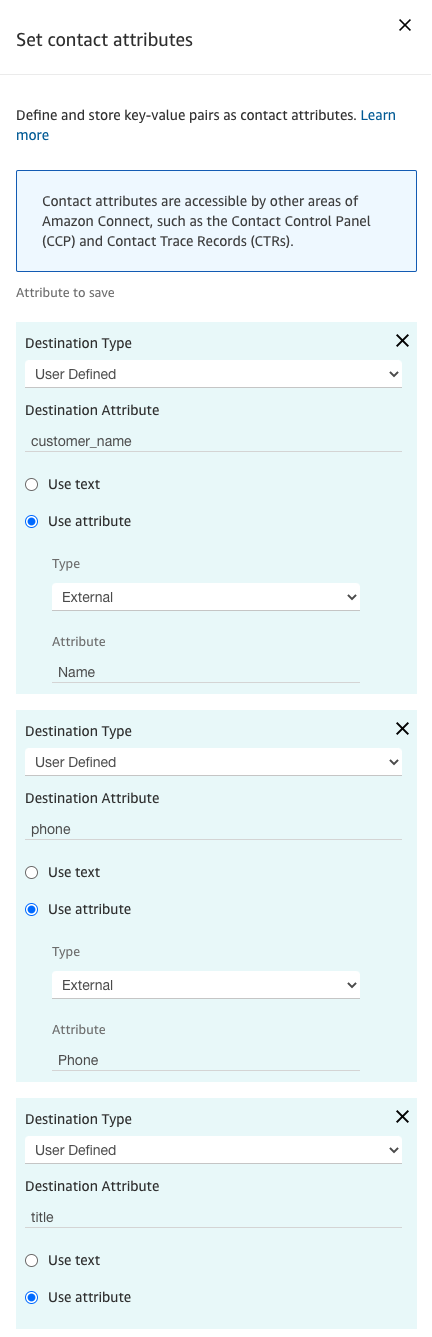Open Destination Type dropdown above customer_name
The height and width of the screenshot is (1337, 432).
(x=213, y=374)
